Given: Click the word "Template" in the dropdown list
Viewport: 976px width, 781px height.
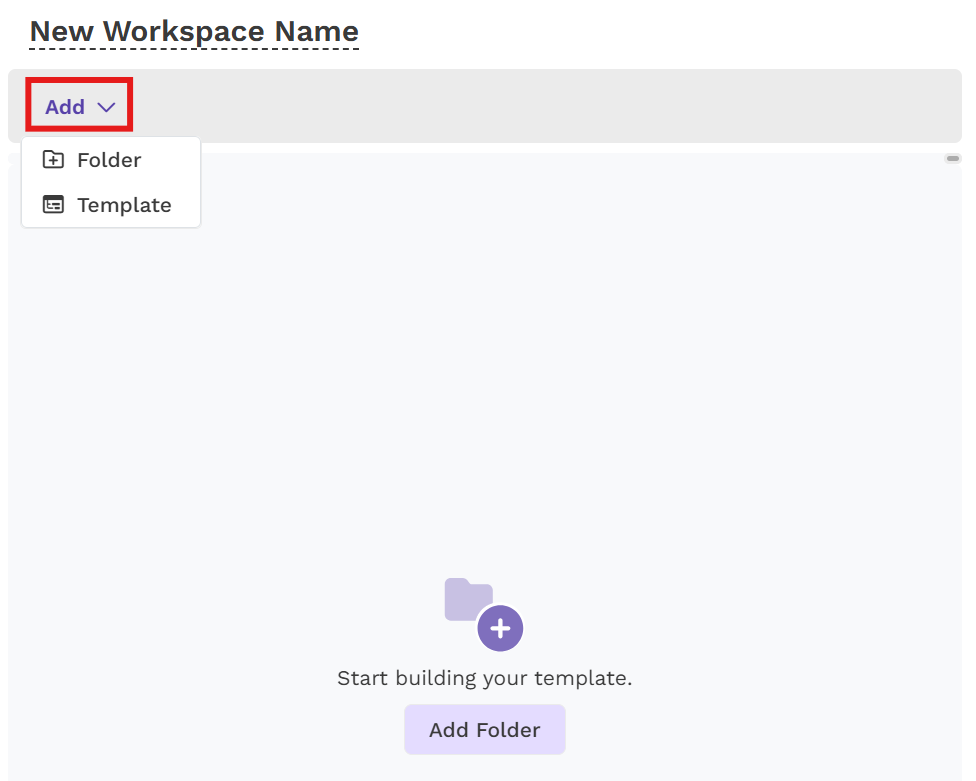Looking at the screenshot, I should (124, 205).
